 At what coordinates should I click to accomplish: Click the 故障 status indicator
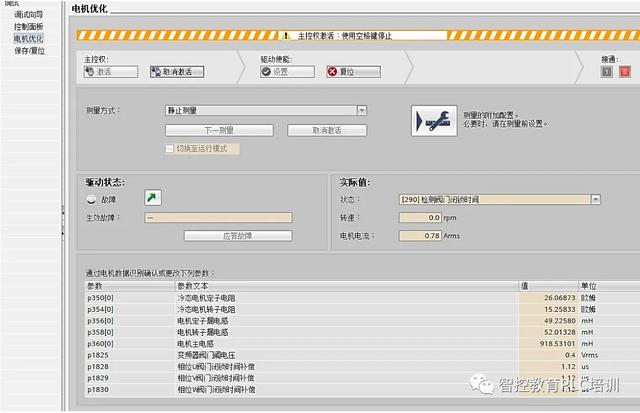point(91,200)
